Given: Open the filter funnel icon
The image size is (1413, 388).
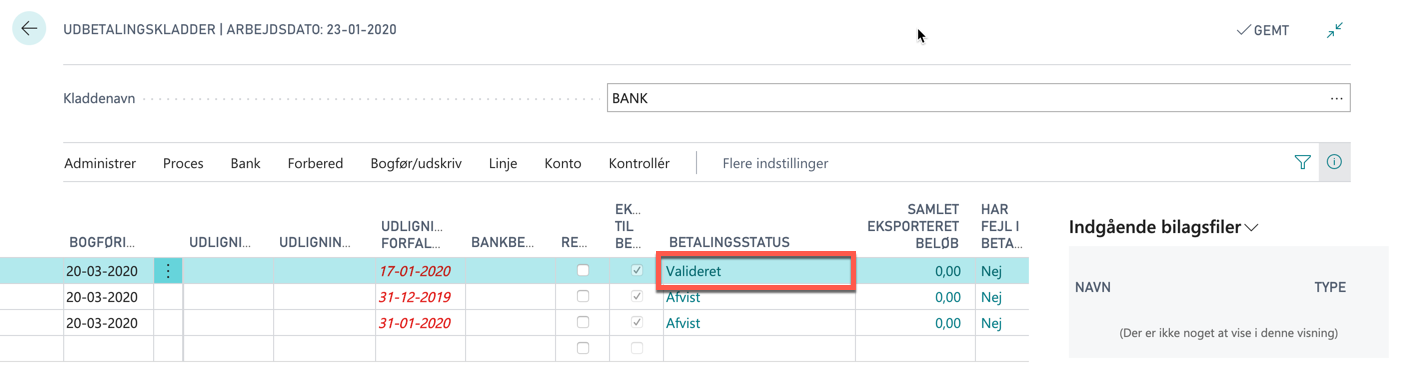Looking at the screenshot, I should pos(1302,162).
